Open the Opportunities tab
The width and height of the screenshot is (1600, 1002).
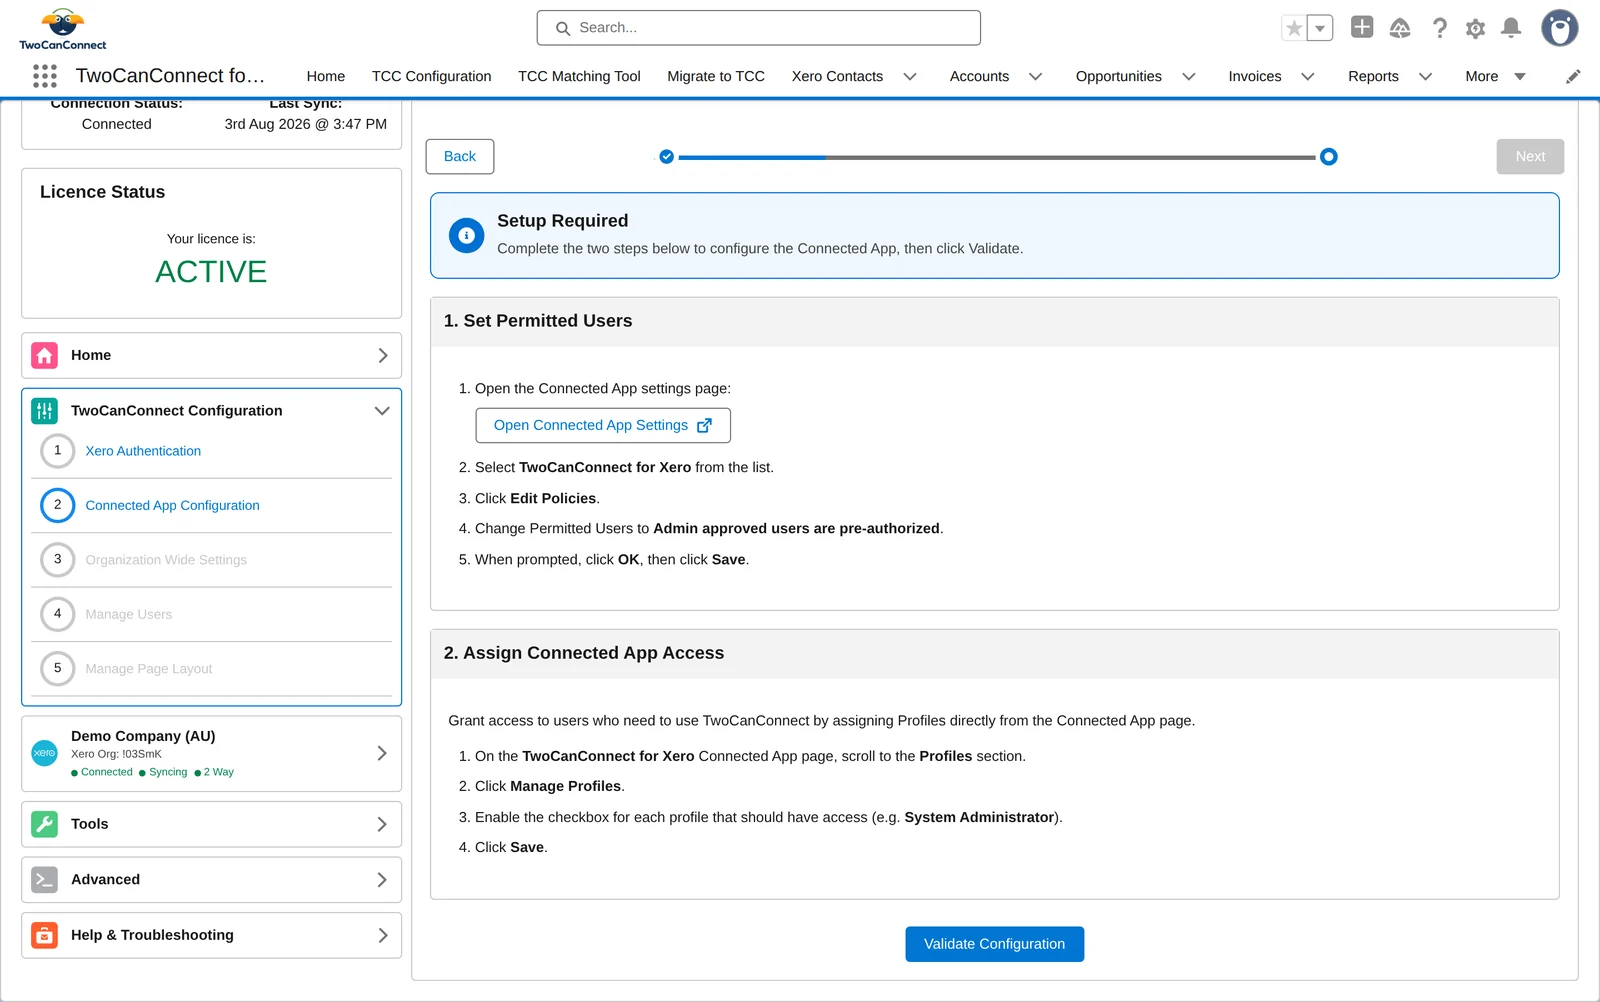[x=1118, y=76]
